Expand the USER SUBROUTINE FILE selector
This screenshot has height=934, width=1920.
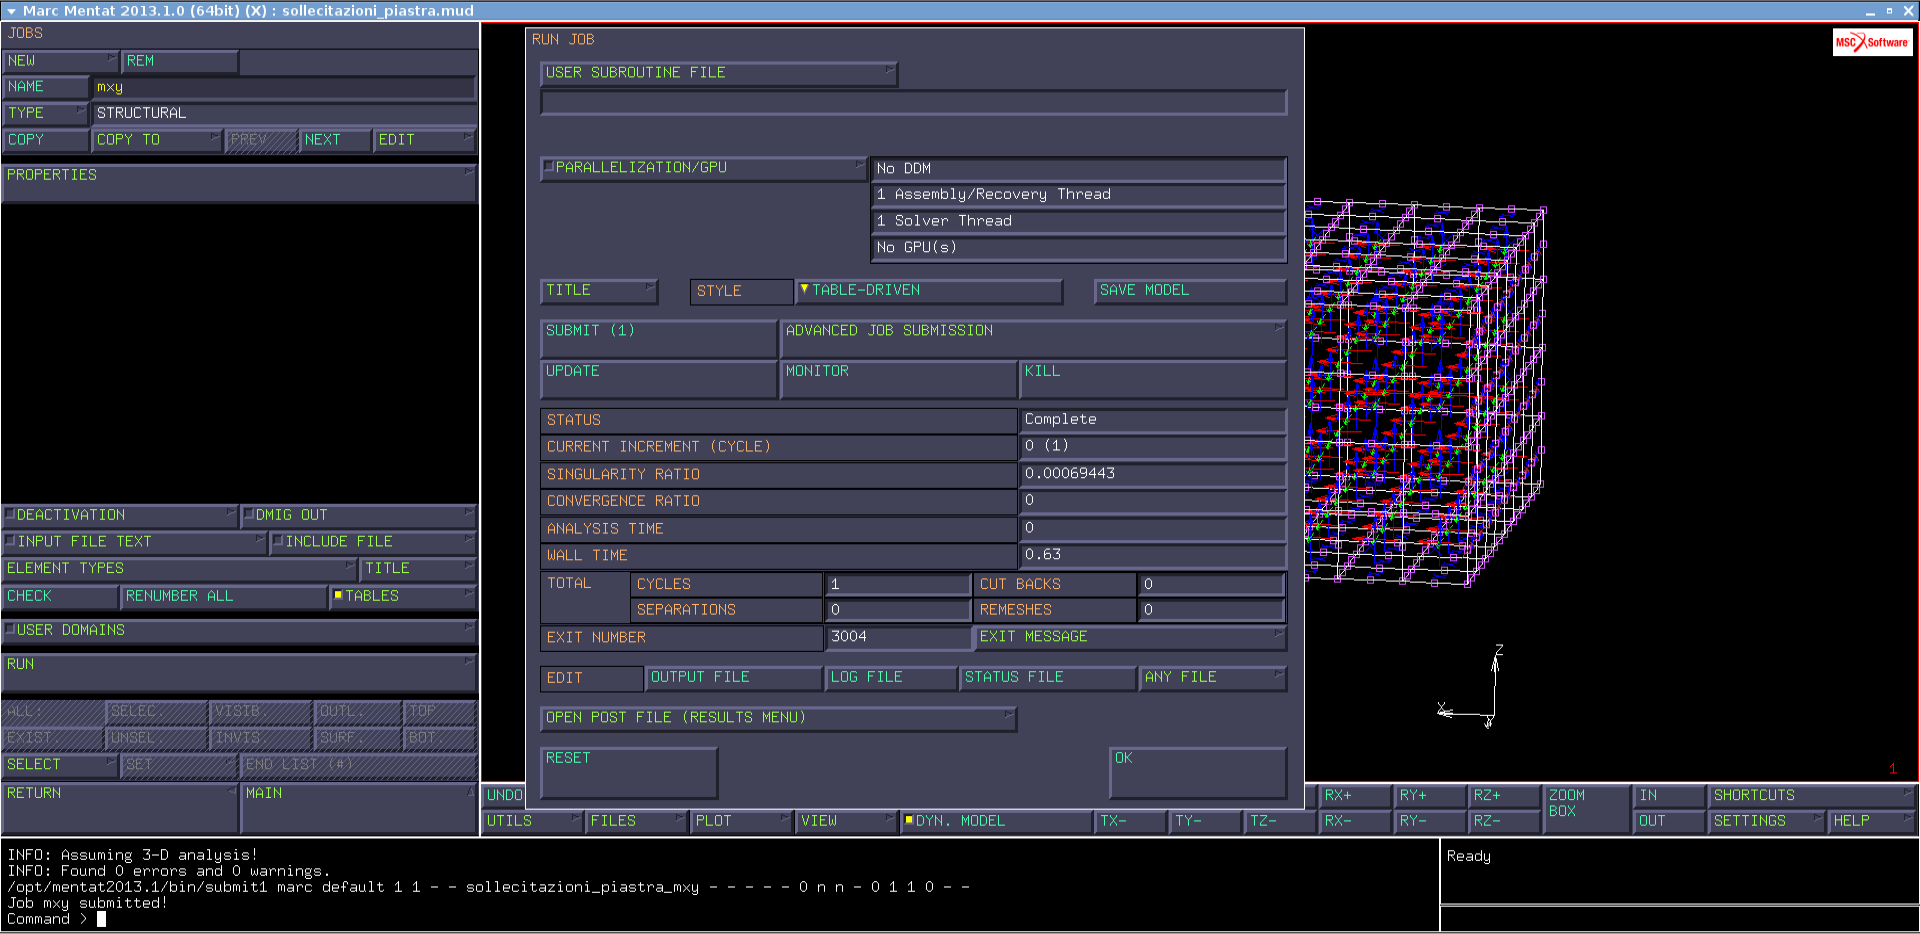click(718, 73)
